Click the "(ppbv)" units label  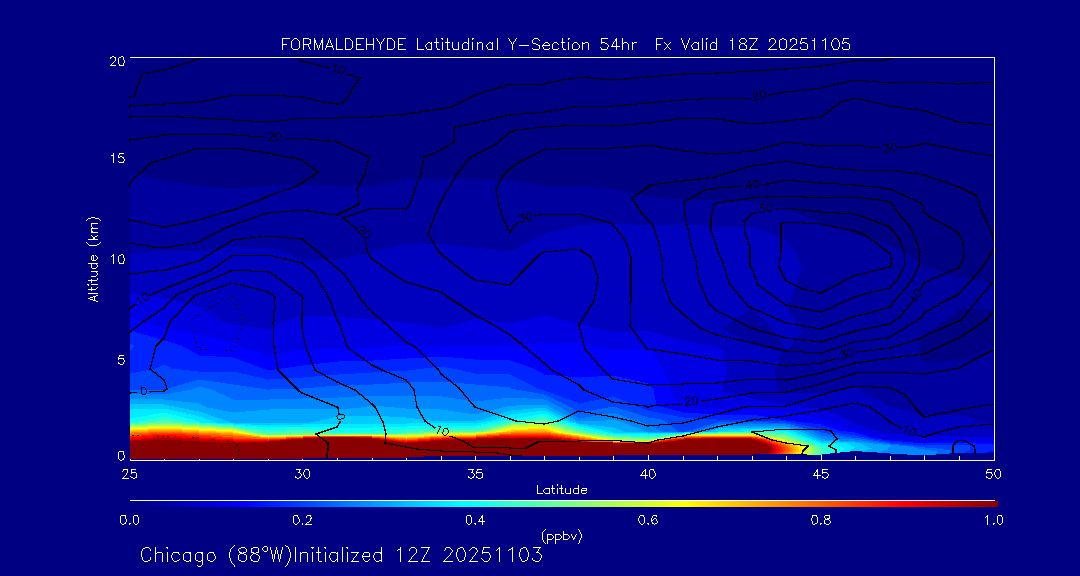562,537
